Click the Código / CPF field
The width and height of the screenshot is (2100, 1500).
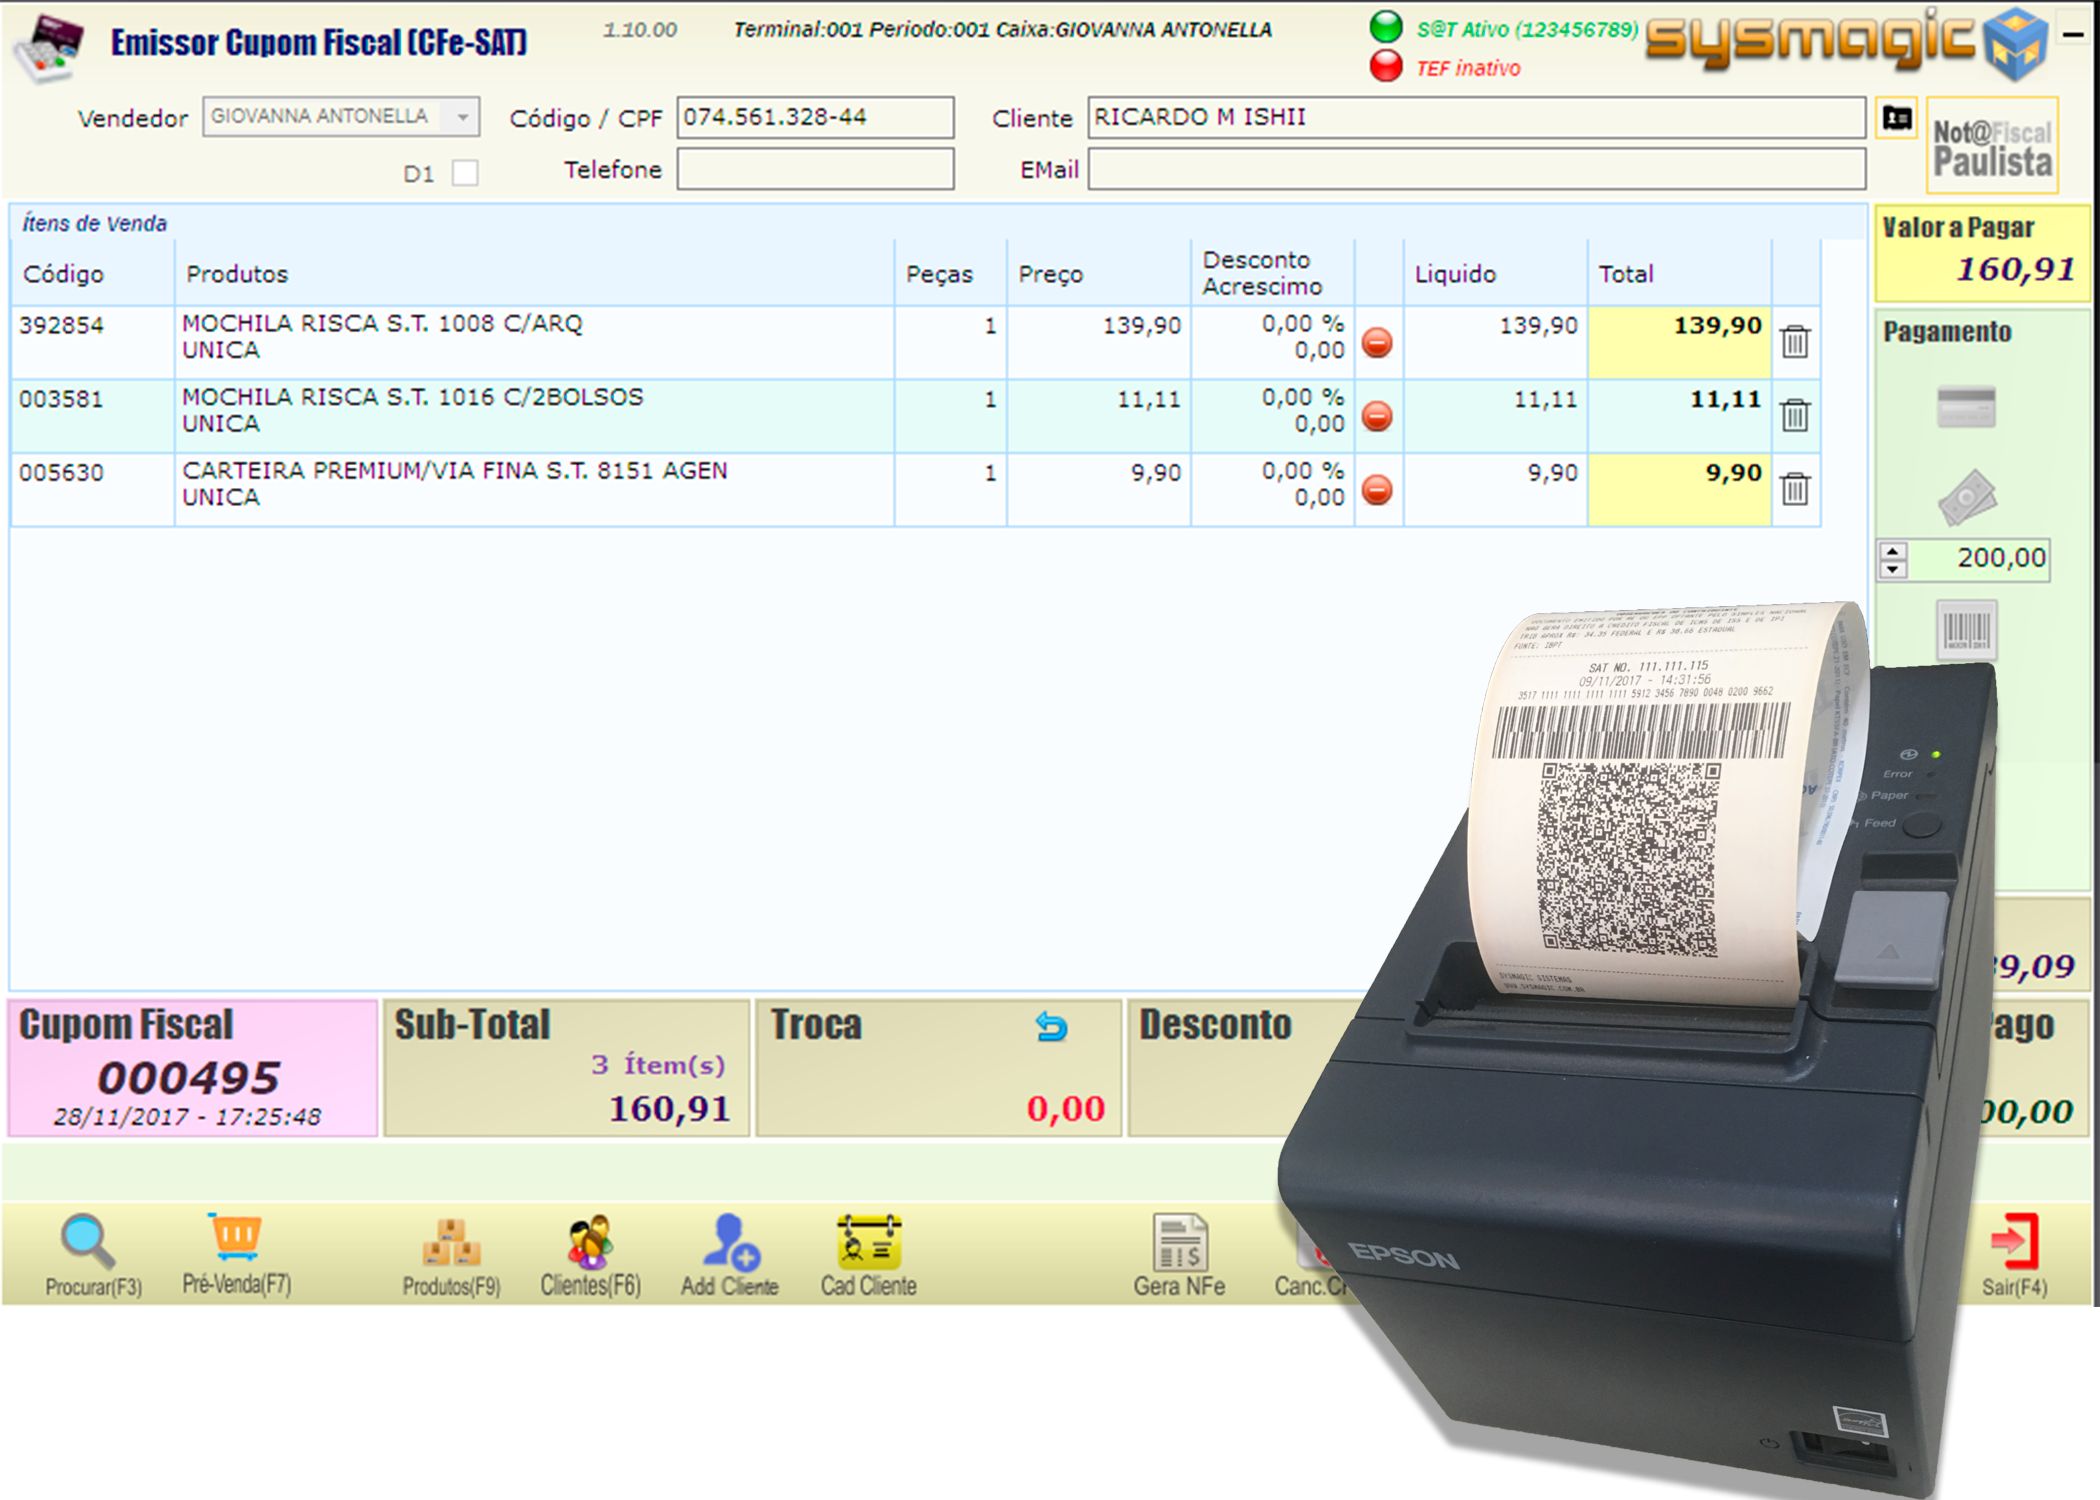(x=815, y=117)
